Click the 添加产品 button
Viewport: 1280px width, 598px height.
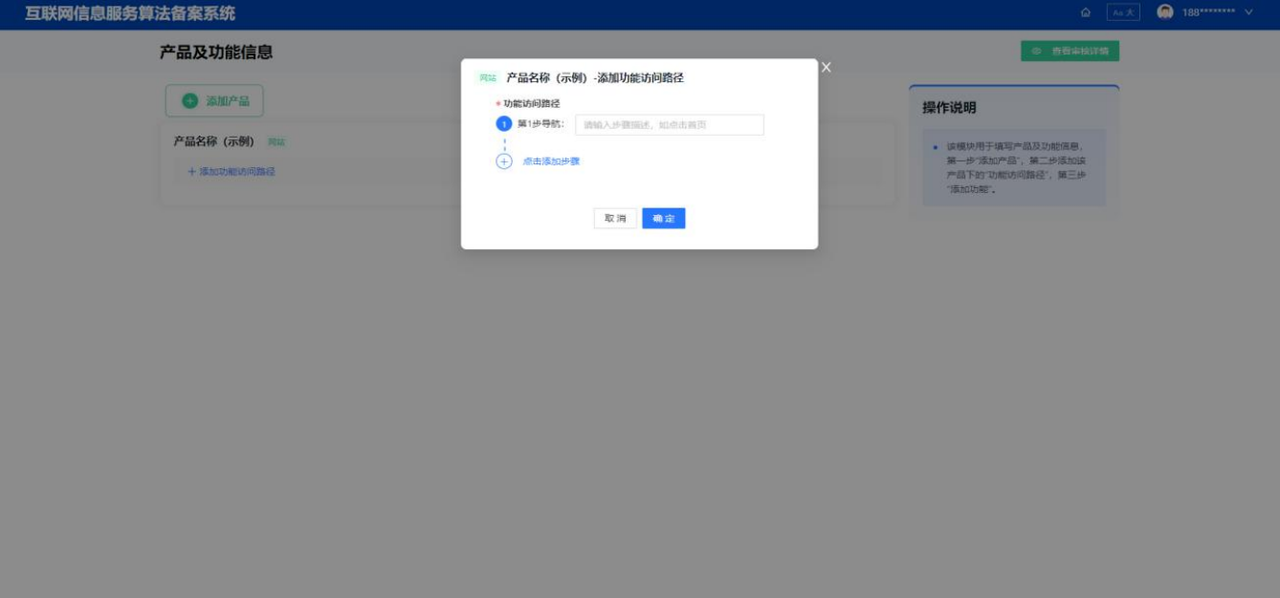[x=214, y=101]
